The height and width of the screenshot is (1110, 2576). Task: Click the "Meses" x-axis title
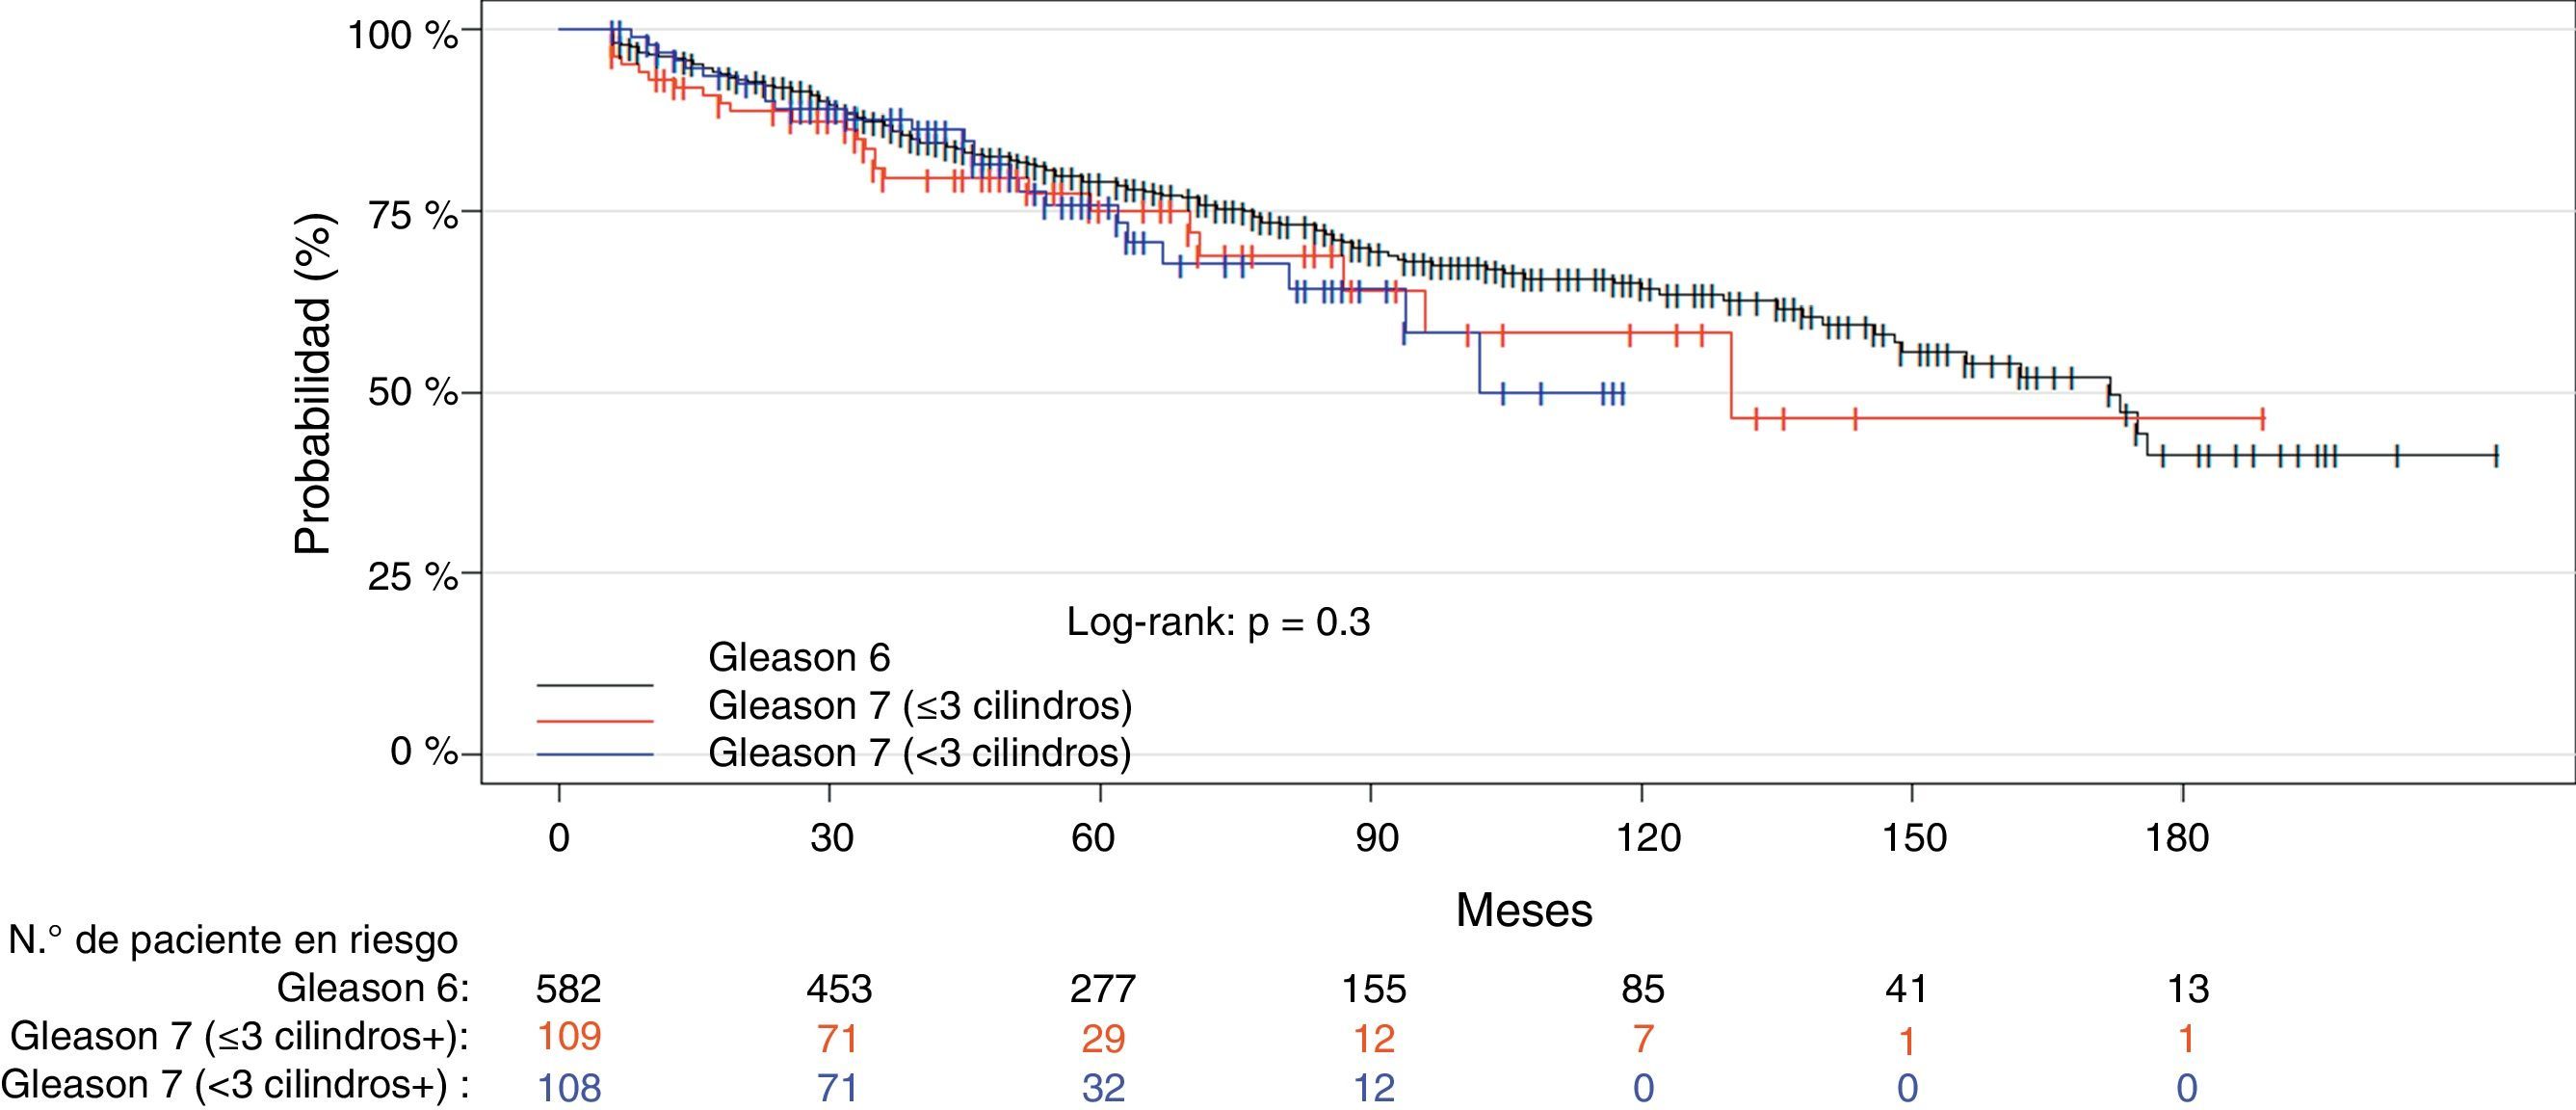1523,910
